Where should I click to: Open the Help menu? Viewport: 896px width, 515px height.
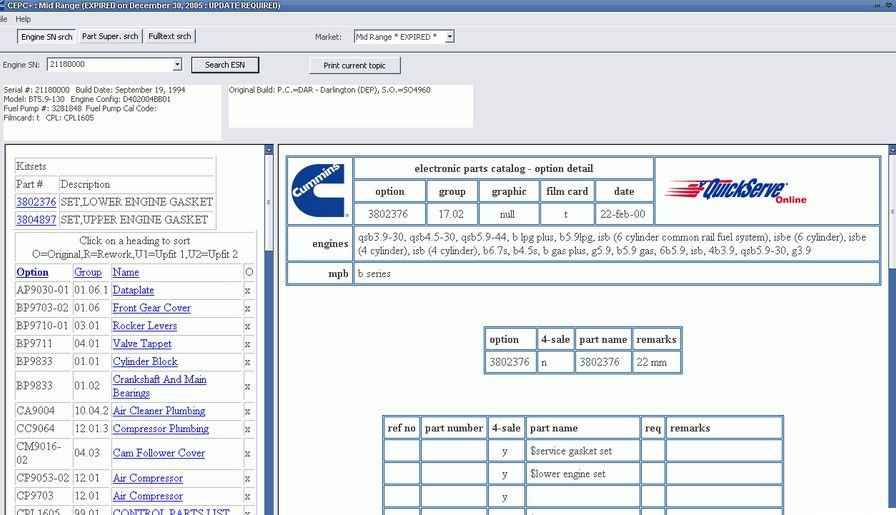point(23,19)
